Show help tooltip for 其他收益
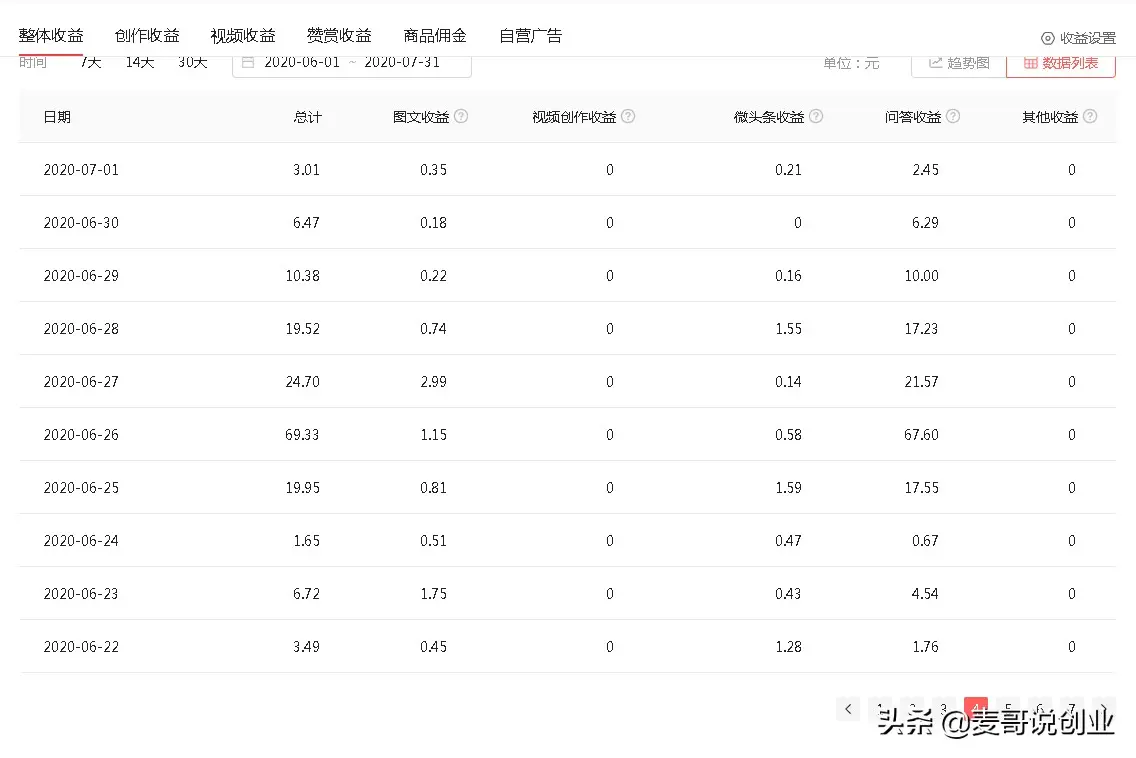This screenshot has width=1136, height=758. (x=1090, y=116)
